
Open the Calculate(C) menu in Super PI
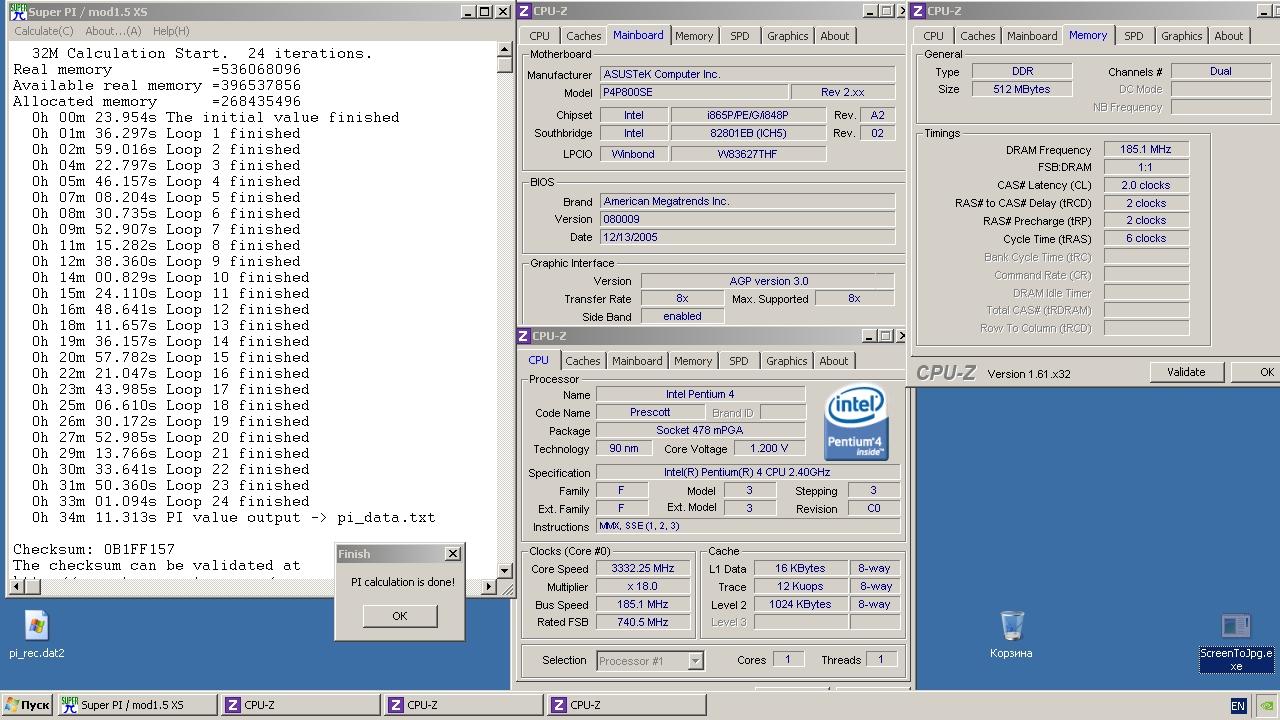(x=44, y=31)
